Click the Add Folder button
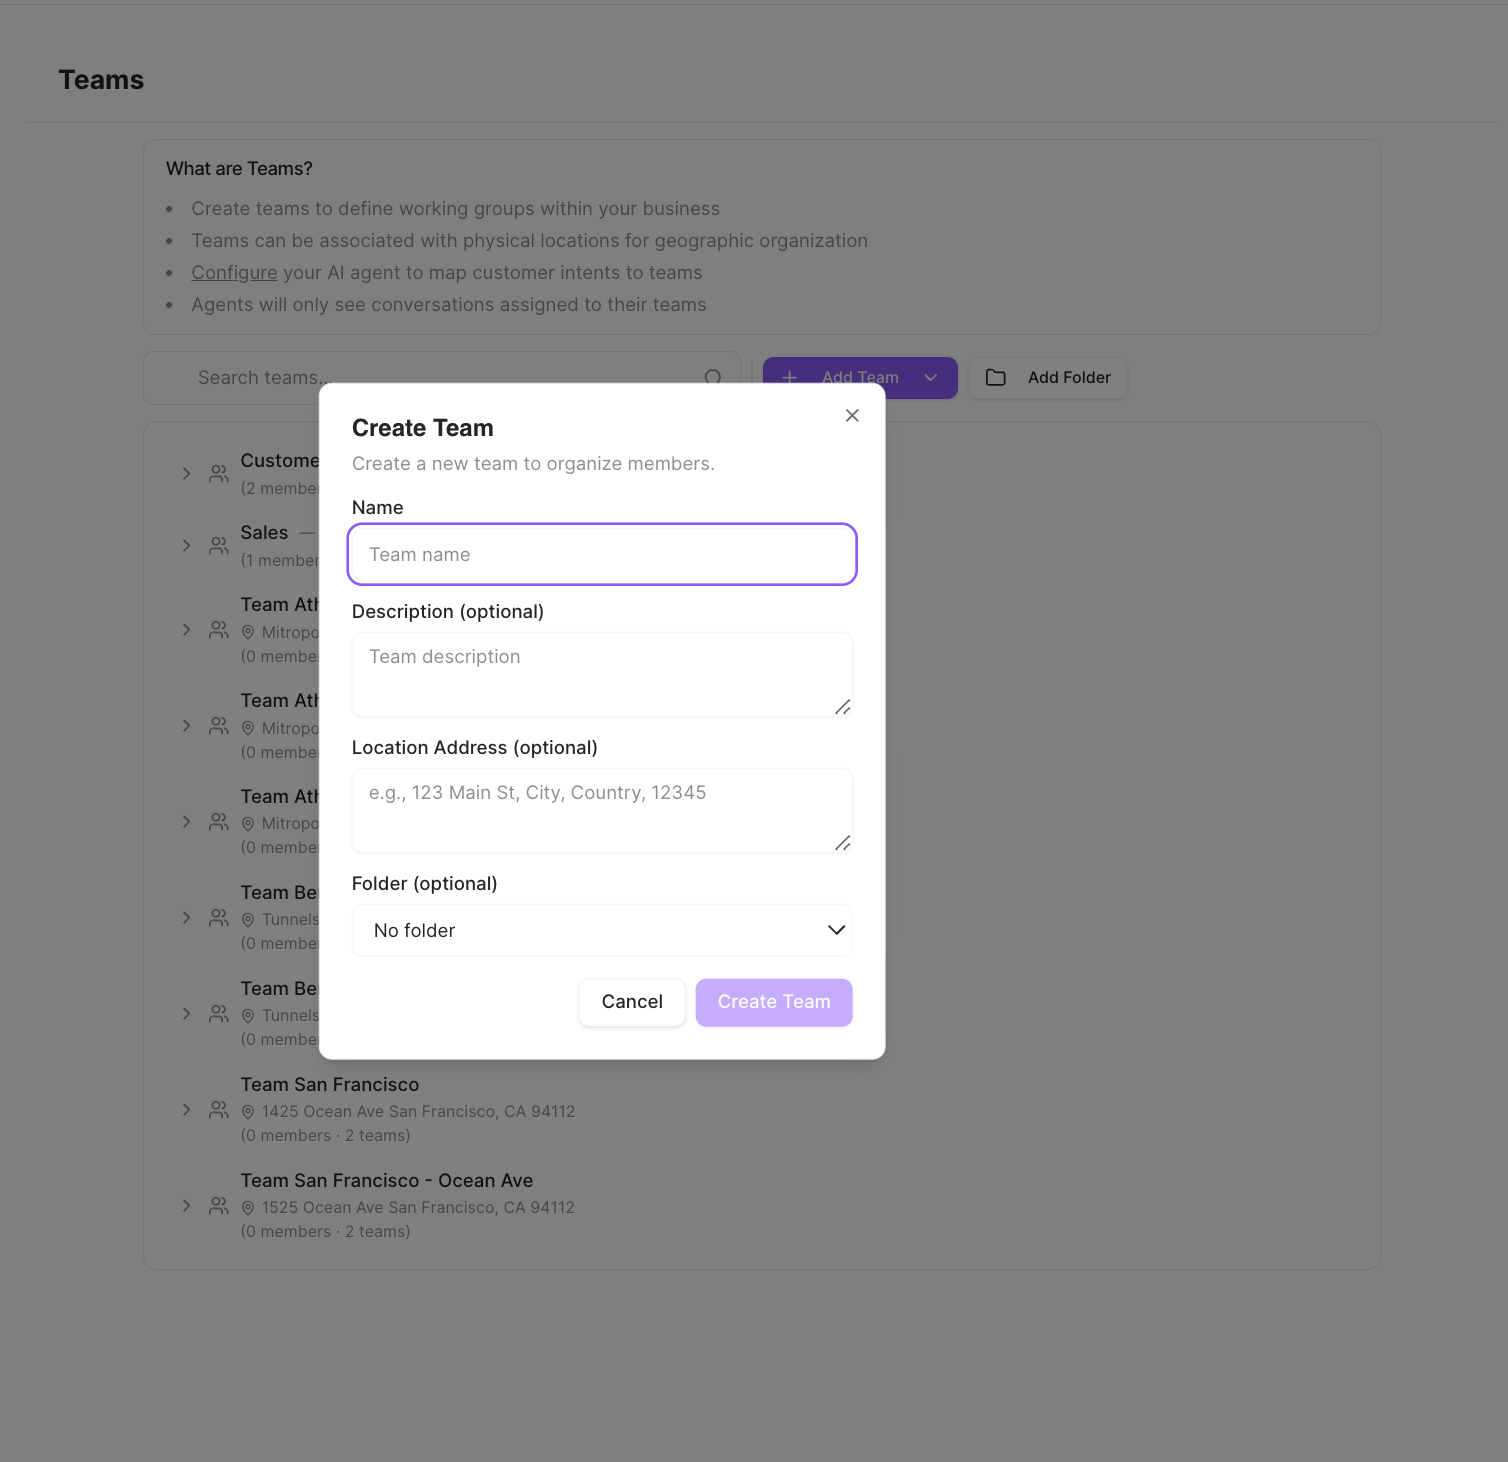 1048,378
